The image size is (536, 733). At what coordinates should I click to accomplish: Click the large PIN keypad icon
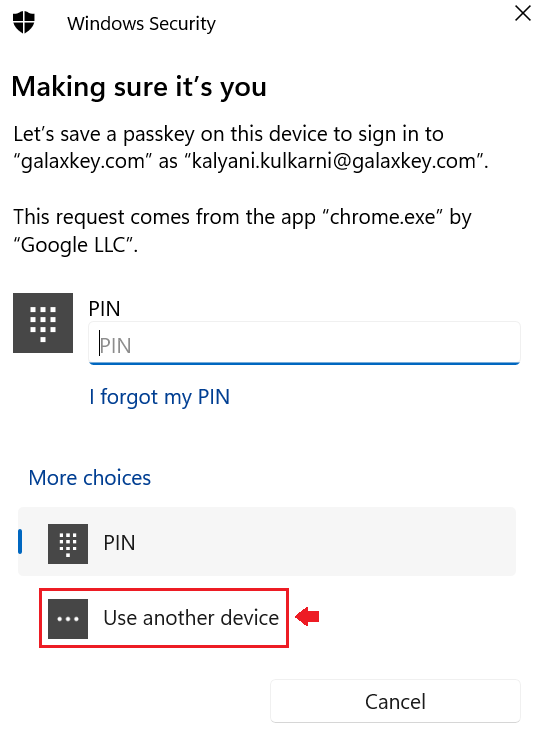43,323
